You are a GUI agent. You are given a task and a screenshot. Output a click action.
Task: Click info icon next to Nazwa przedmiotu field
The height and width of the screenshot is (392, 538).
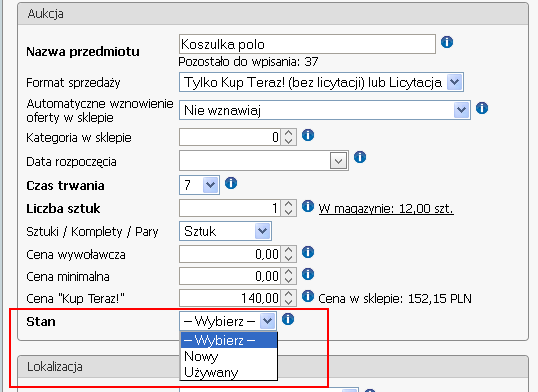click(x=447, y=42)
